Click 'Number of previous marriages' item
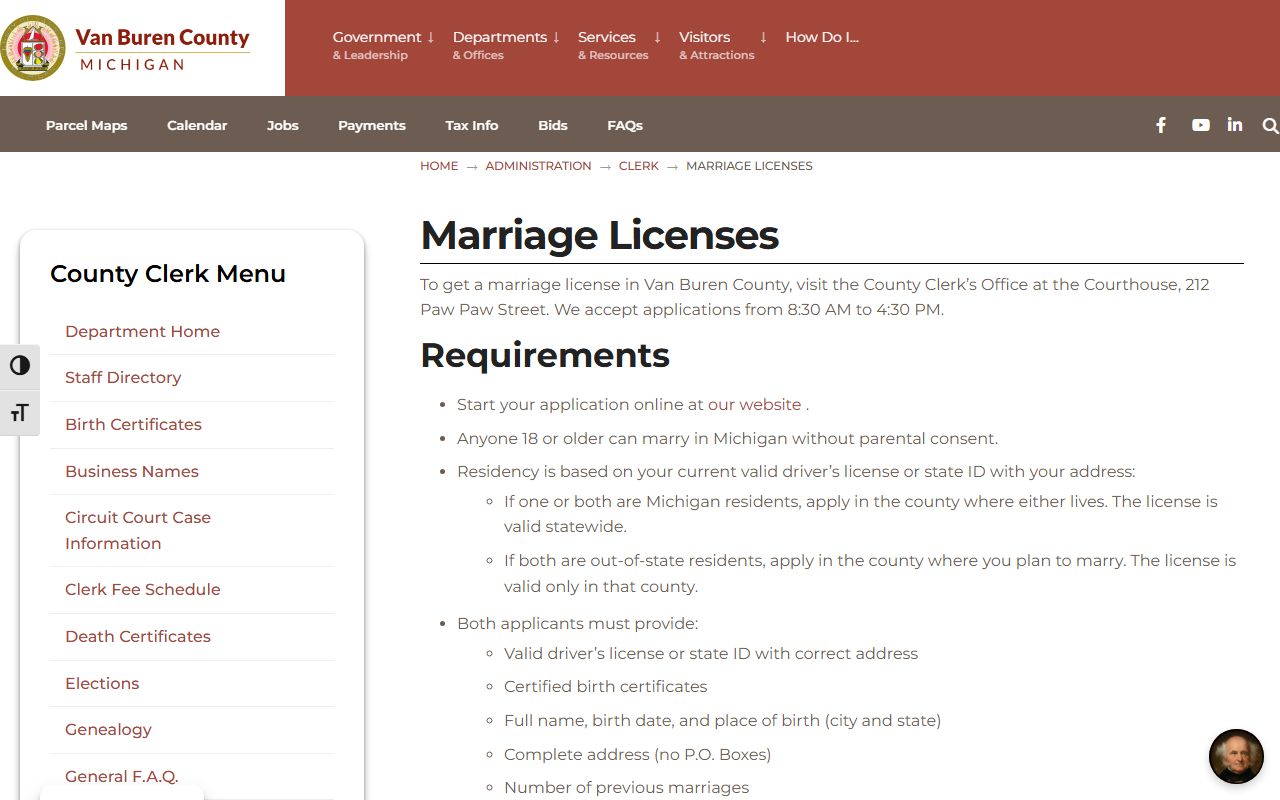 pyautogui.click(x=626, y=788)
